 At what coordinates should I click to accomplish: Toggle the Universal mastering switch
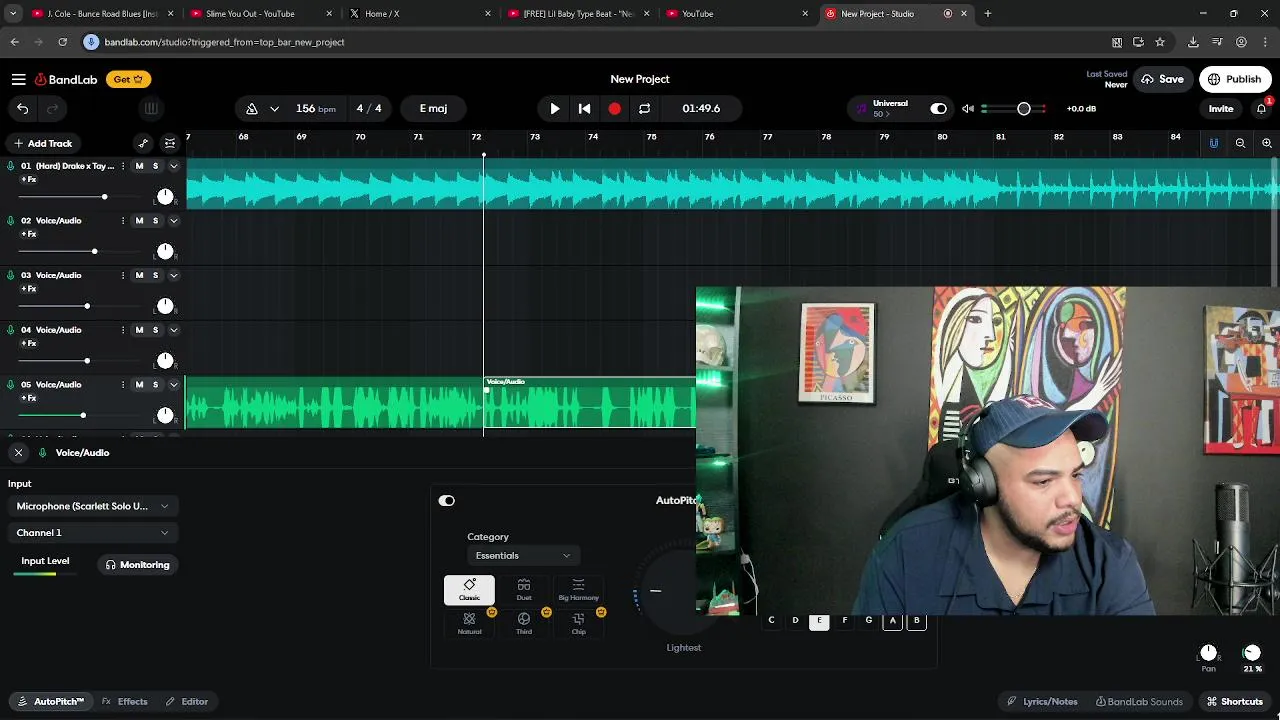[x=938, y=108]
